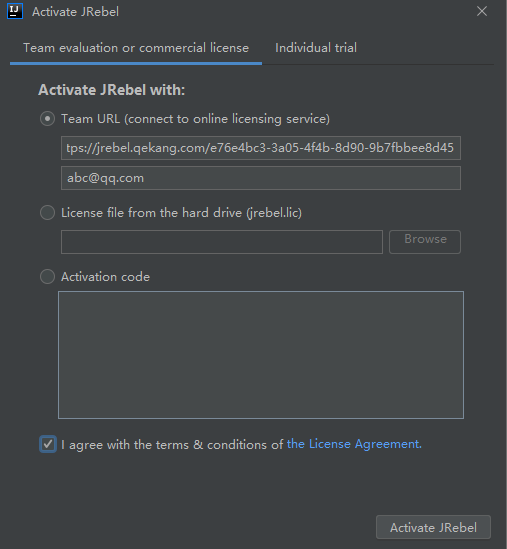
Task: Click the 'Activate JRebel with:' heading
Action: (x=111, y=90)
